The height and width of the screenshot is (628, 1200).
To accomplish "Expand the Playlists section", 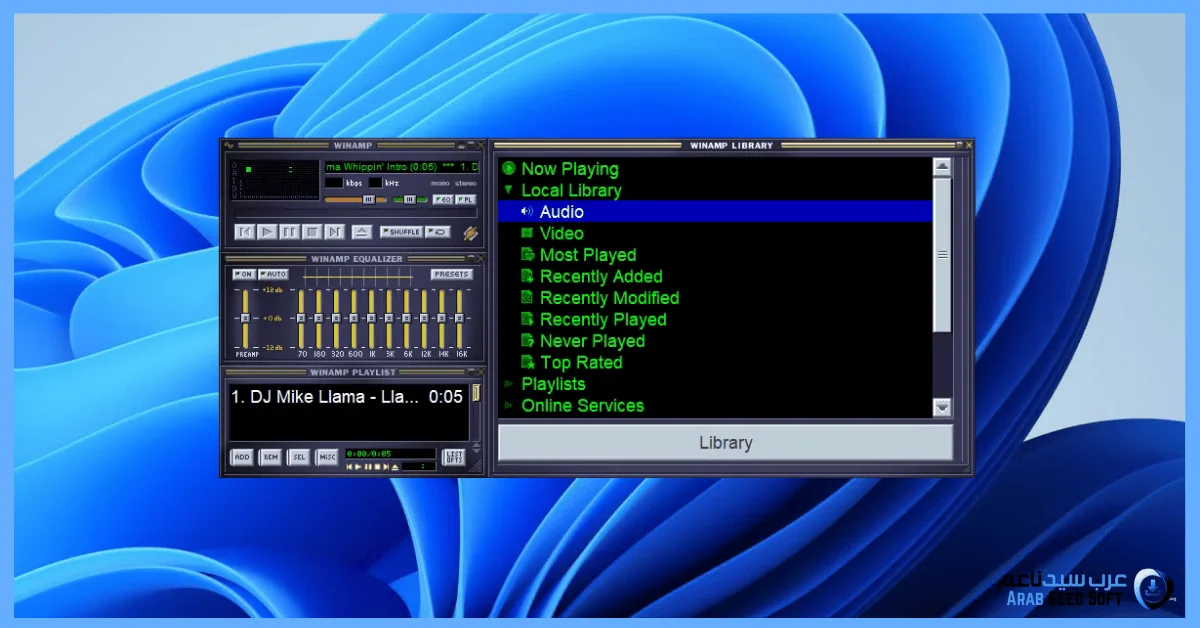I will [508, 383].
